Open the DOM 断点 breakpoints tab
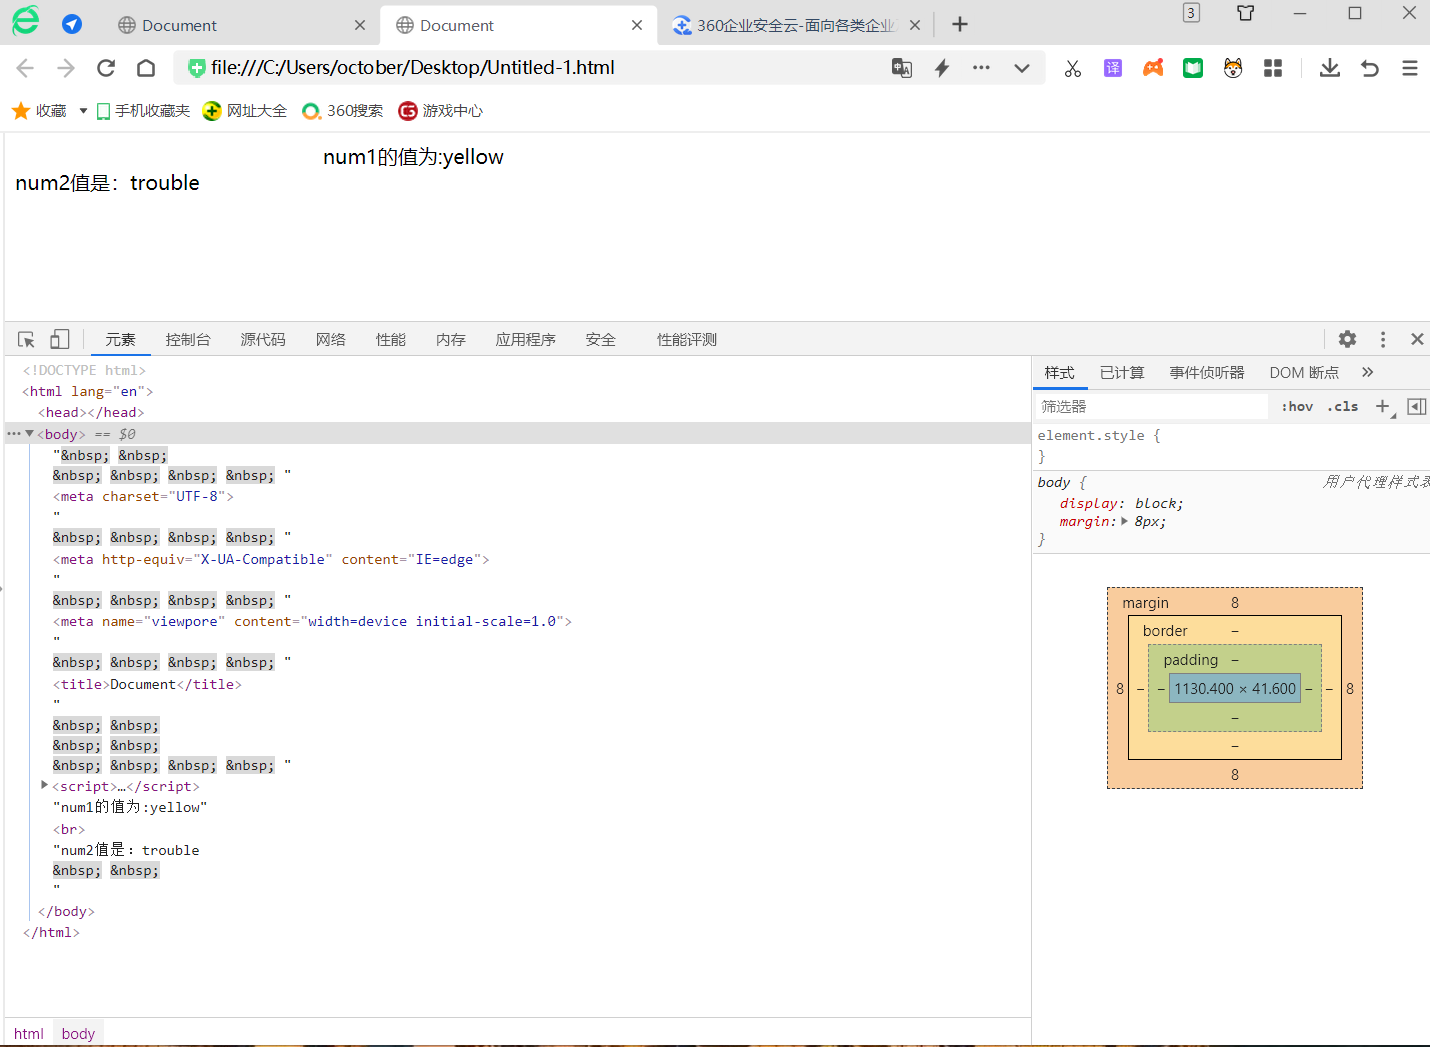Screen dimensions: 1430x1047 click(x=1304, y=373)
